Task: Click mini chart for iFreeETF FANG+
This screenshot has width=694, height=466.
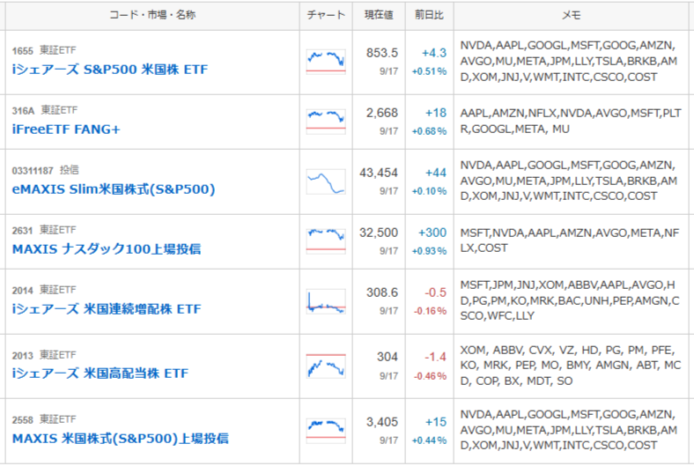Action: coord(326,122)
